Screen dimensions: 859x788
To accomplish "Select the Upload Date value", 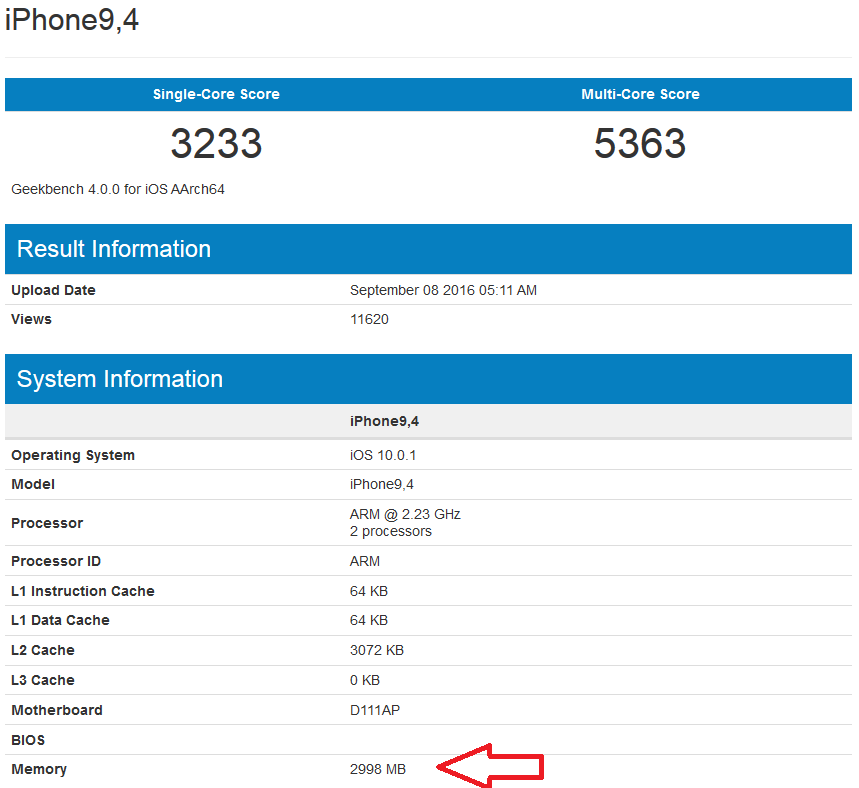I will pyautogui.click(x=444, y=290).
